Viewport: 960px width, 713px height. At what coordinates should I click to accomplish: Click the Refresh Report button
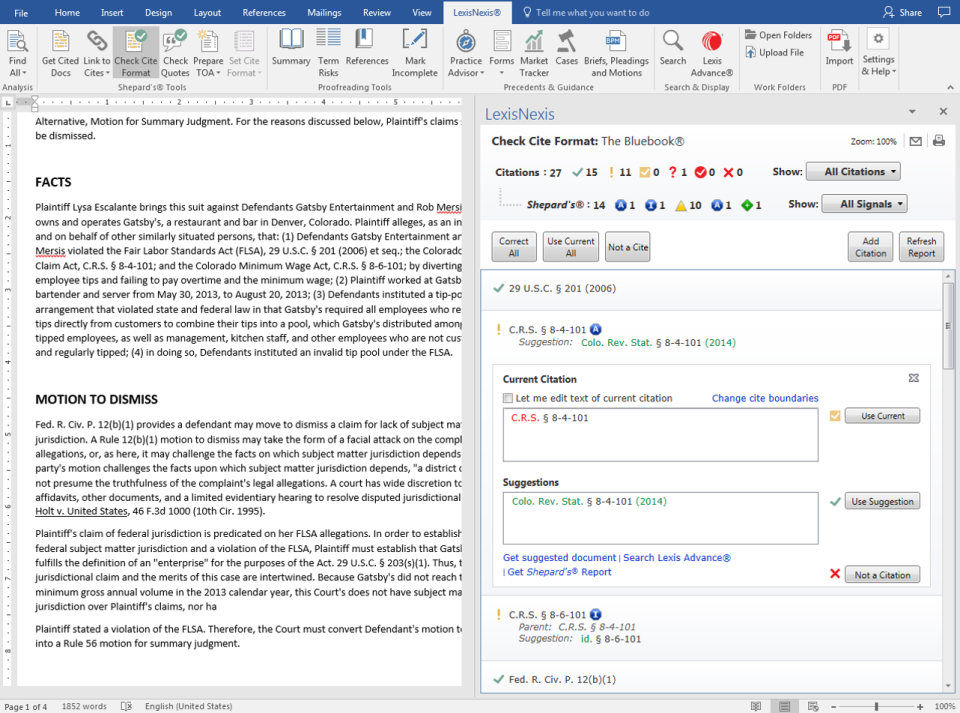point(921,244)
